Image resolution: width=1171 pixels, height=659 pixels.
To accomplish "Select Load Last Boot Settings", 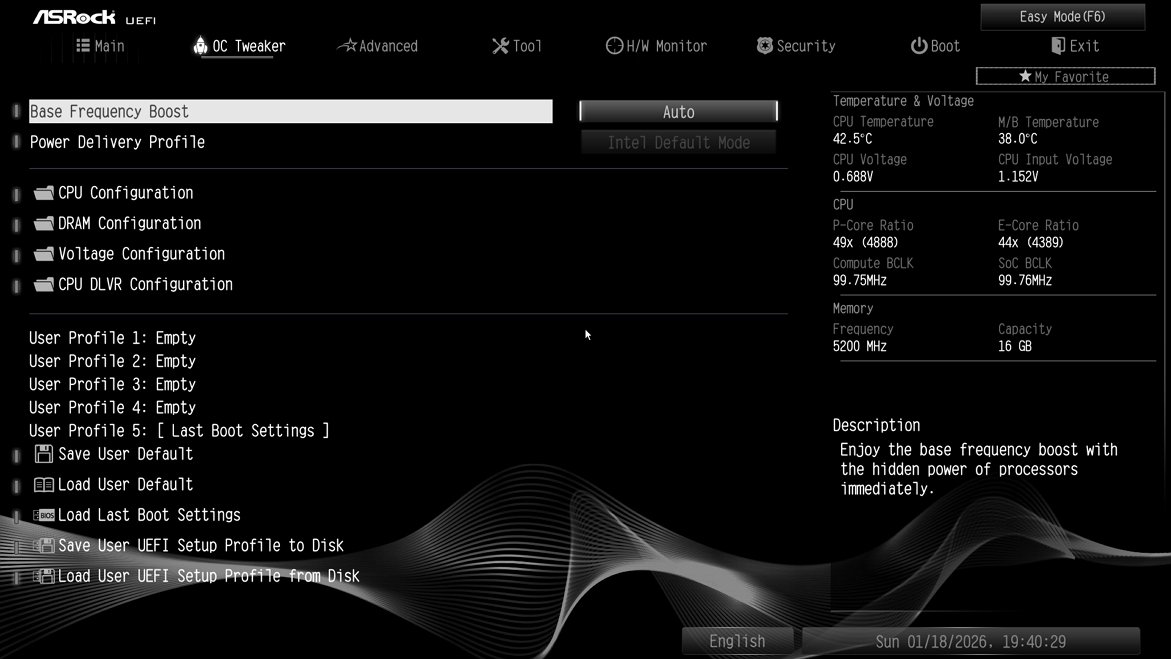I will pyautogui.click(x=148, y=514).
